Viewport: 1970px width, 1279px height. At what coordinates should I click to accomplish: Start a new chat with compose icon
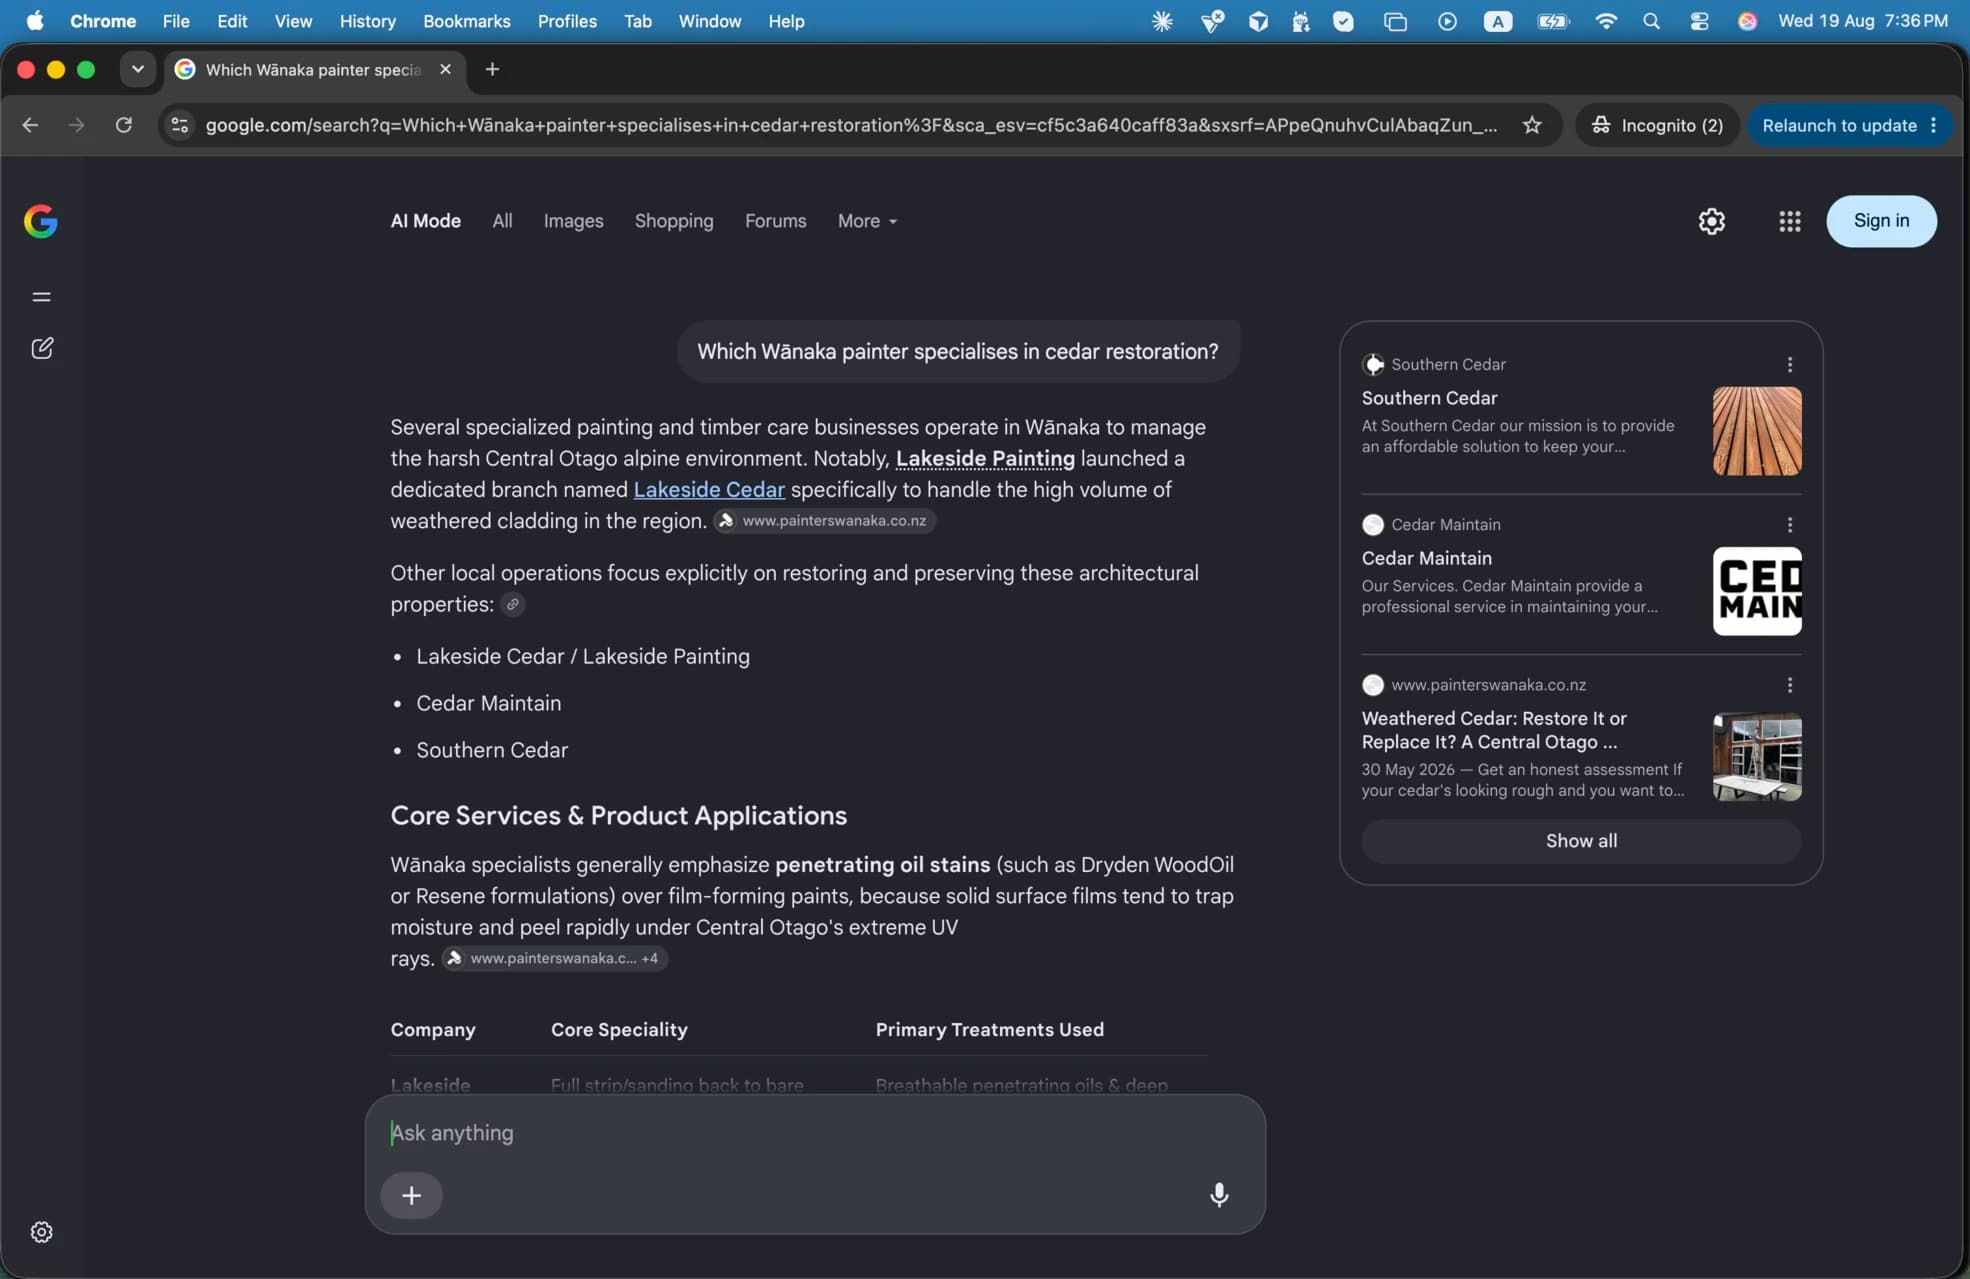tap(41, 348)
